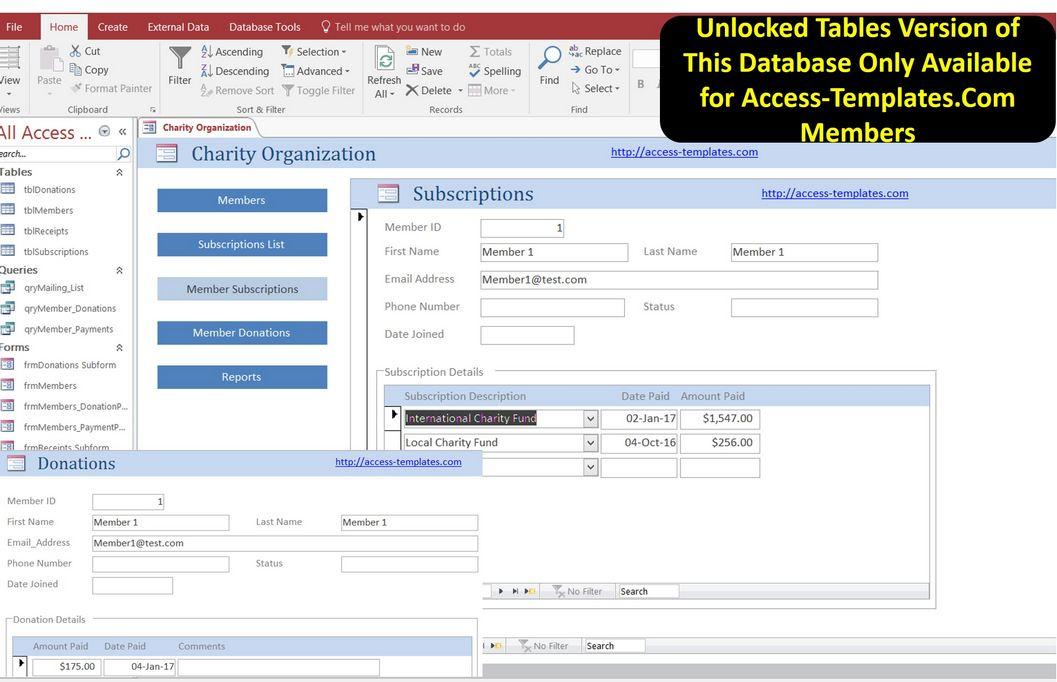Collapse the navigation pane with double chevron
Screen dimensions: 1057x682
[123, 131]
